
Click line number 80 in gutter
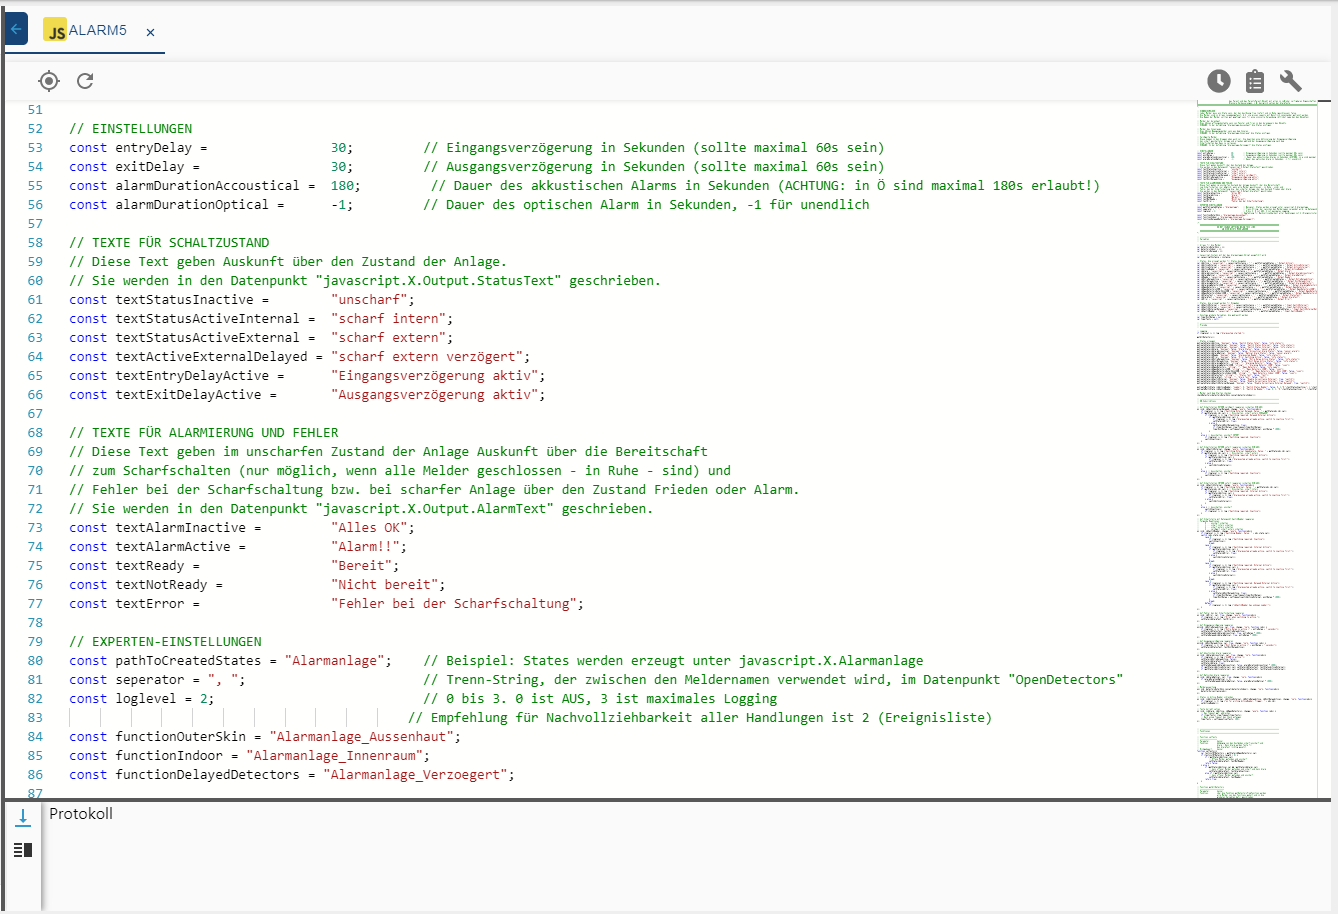click(x=35, y=661)
